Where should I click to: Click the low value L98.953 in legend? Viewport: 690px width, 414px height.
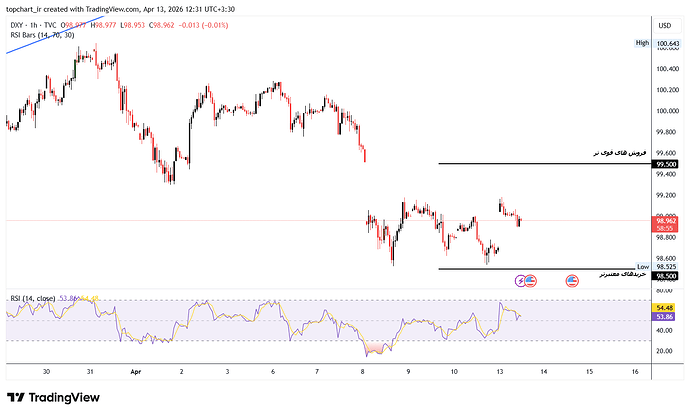pos(132,26)
